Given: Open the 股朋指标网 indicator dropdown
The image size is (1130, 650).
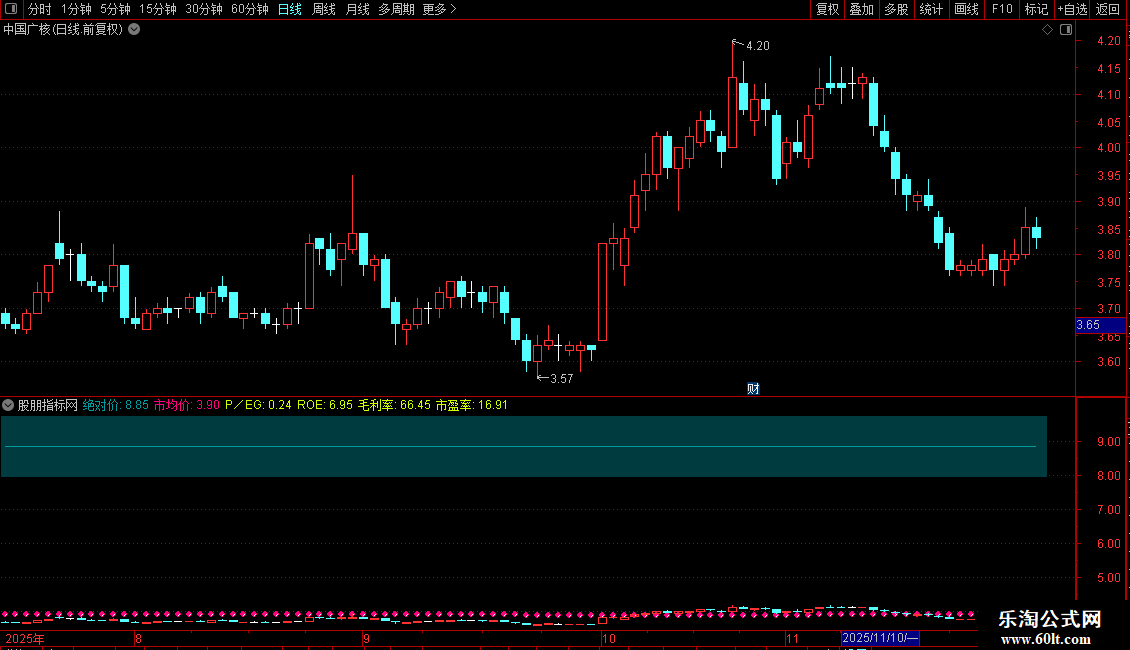Looking at the screenshot, I should 8,405.
